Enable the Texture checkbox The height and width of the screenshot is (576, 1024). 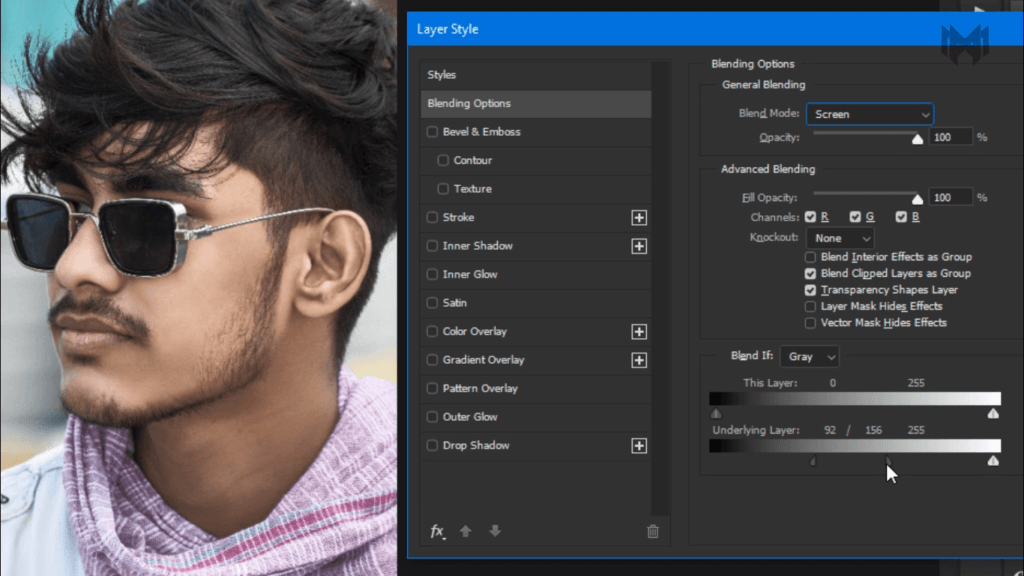443,189
